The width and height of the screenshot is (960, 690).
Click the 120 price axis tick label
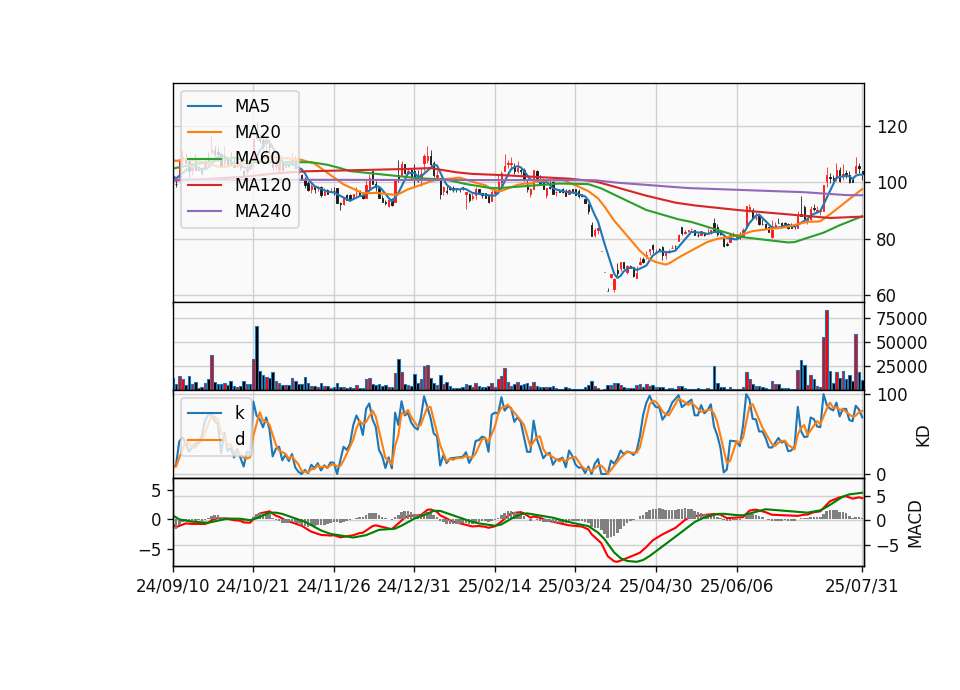(892, 127)
